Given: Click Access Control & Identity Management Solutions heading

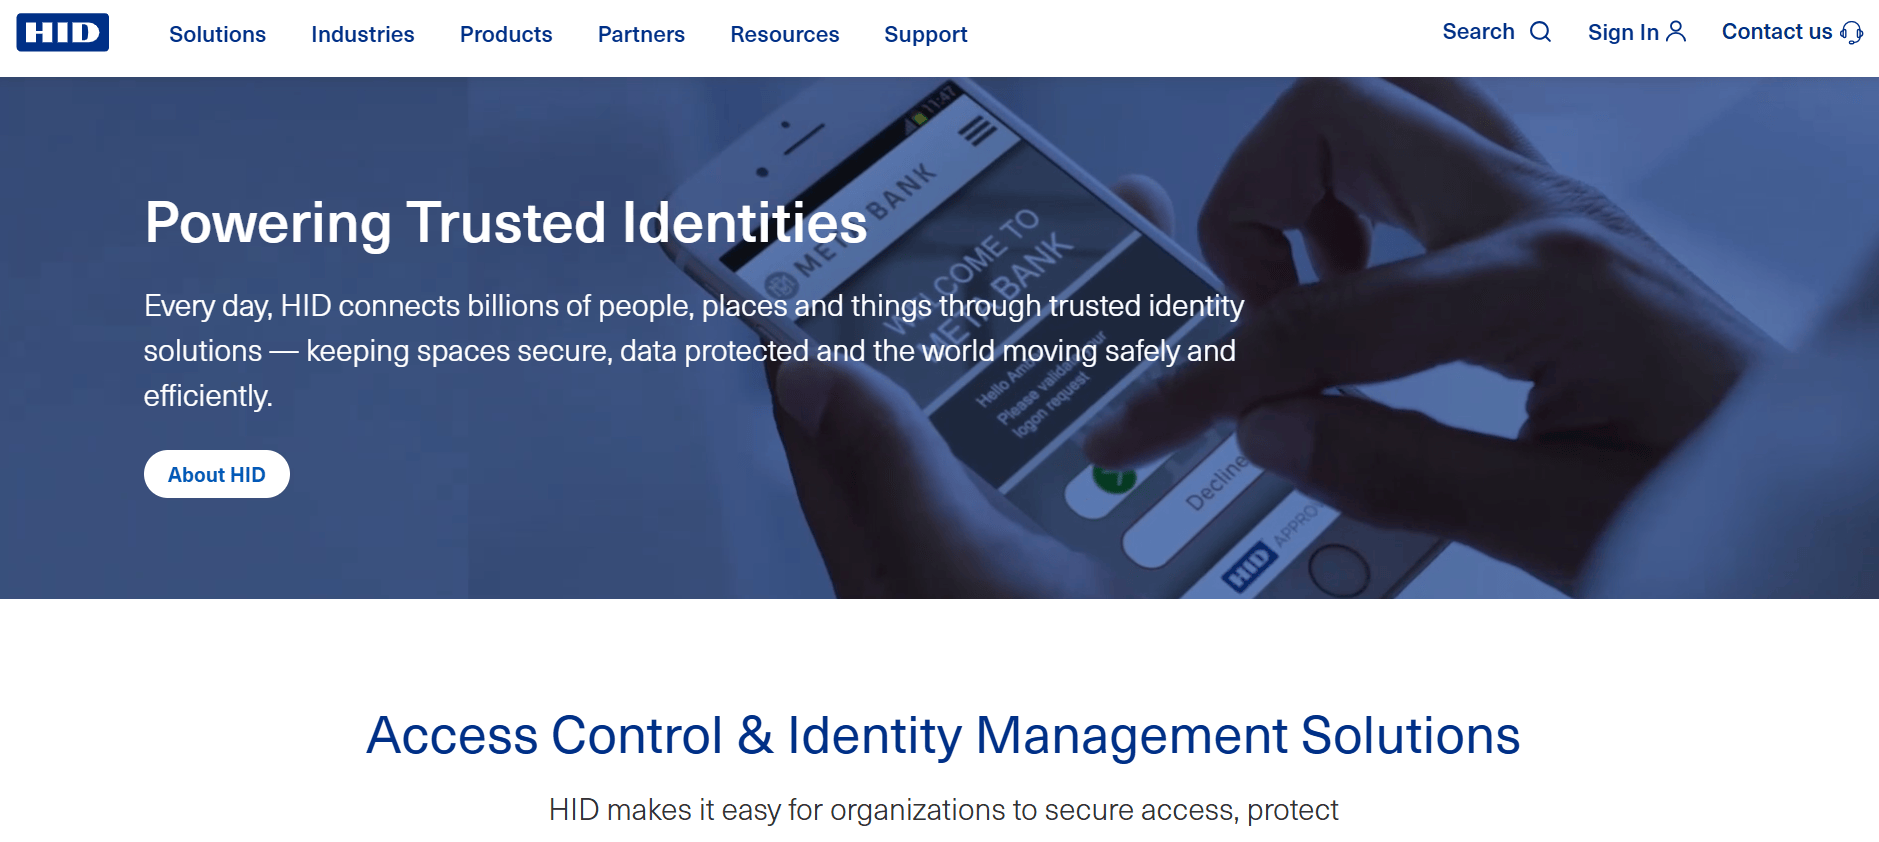Looking at the screenshot, I should pos(943,735).
